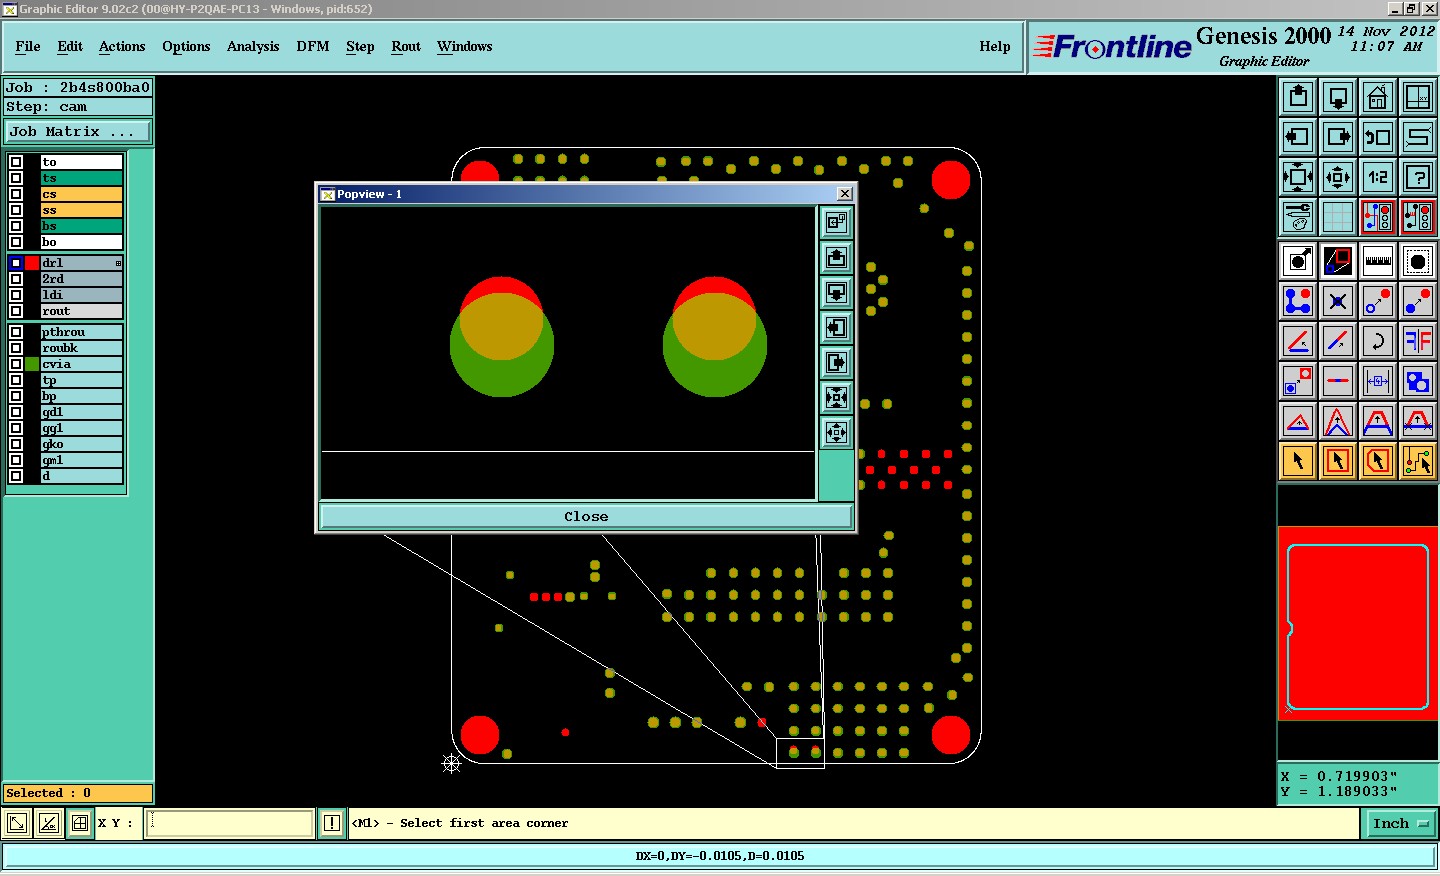Click the pan up icon in right toolbar
This screenshot has width=1440, height=876.
(x=1298, y=97)
